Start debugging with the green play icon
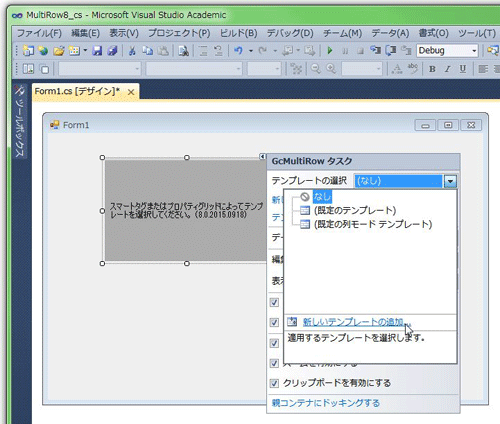Viewport: 500px width, 424px height. (x=330, y=51)
